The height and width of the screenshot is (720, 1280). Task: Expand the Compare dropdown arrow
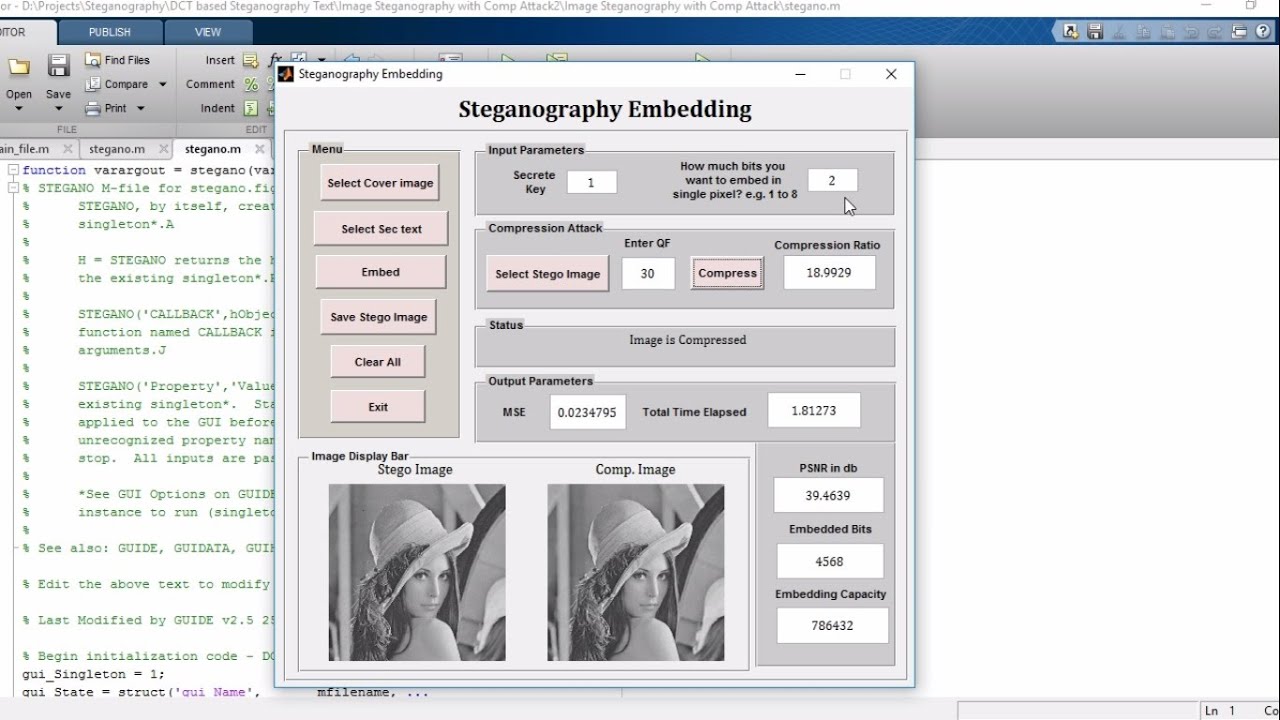[163, 84]
